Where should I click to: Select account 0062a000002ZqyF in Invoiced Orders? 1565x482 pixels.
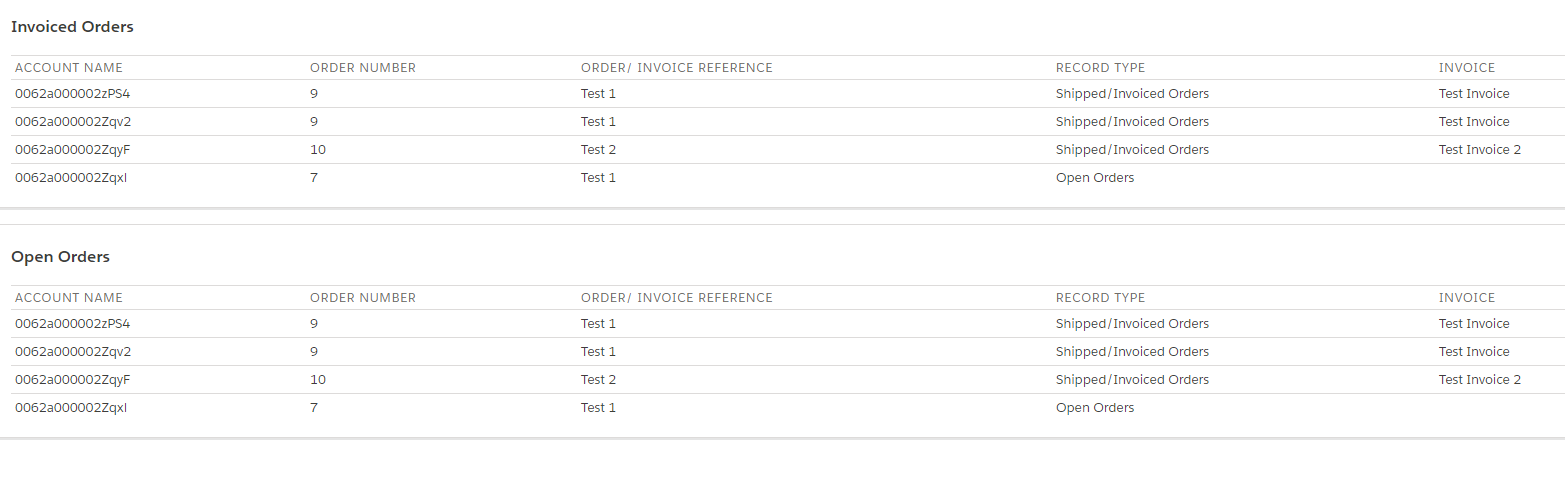[72, 150]
